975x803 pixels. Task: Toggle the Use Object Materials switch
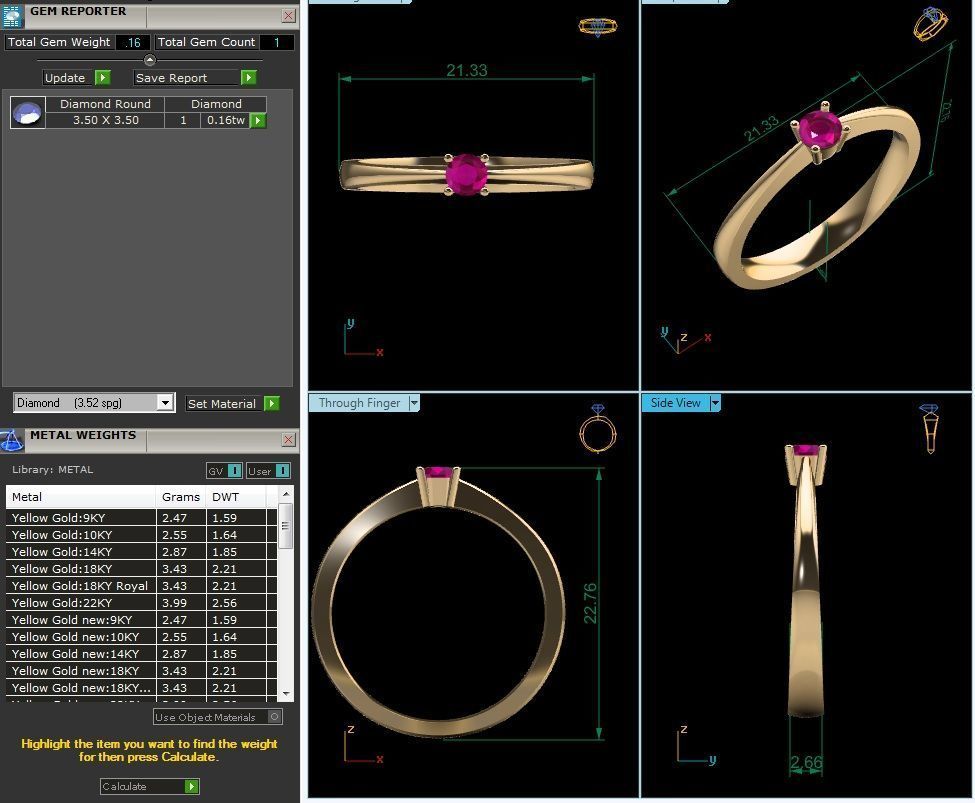(x=275, y=717)
